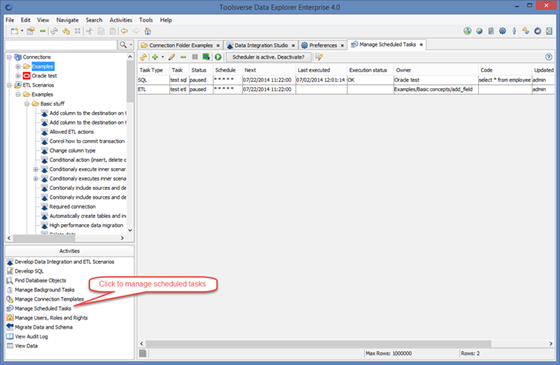Click the greyed Forward arrow icon
Image resolution: width=560 pixels, height=365 pixels.
tap(136, 31)
